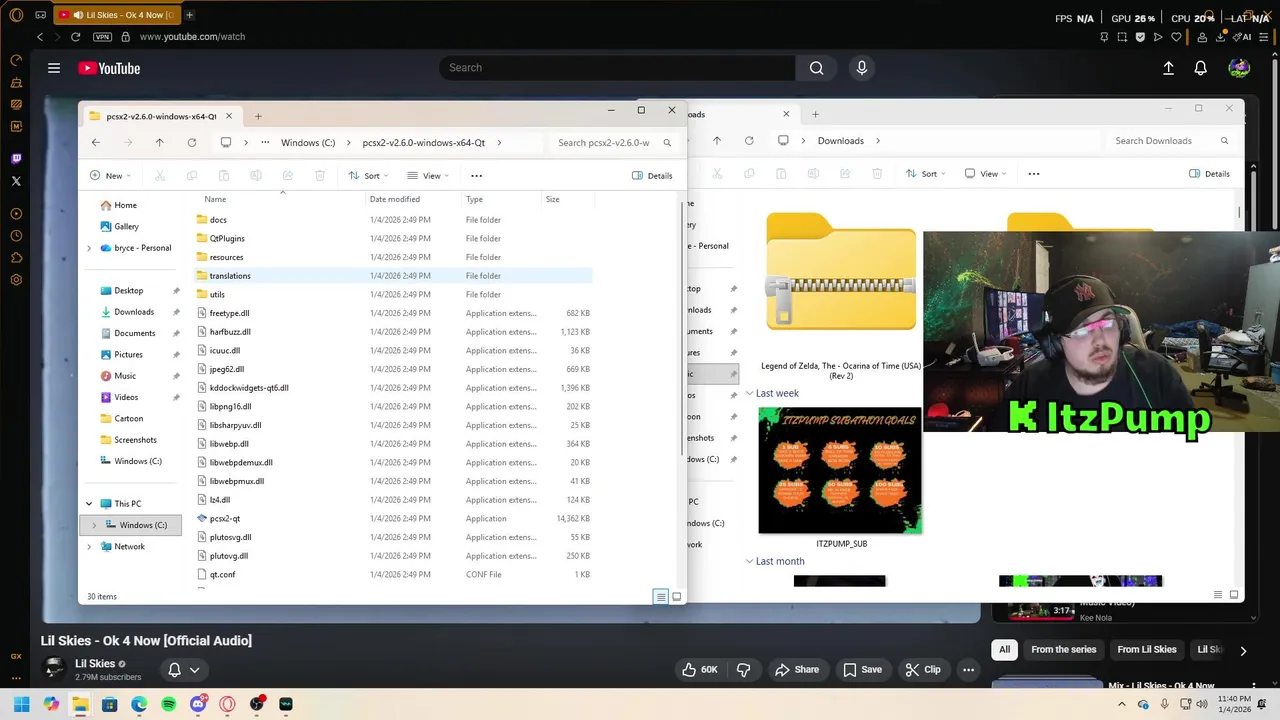Open the Windows Start menu
This screenshot has height=720, width=1280.
click(22, 704)
